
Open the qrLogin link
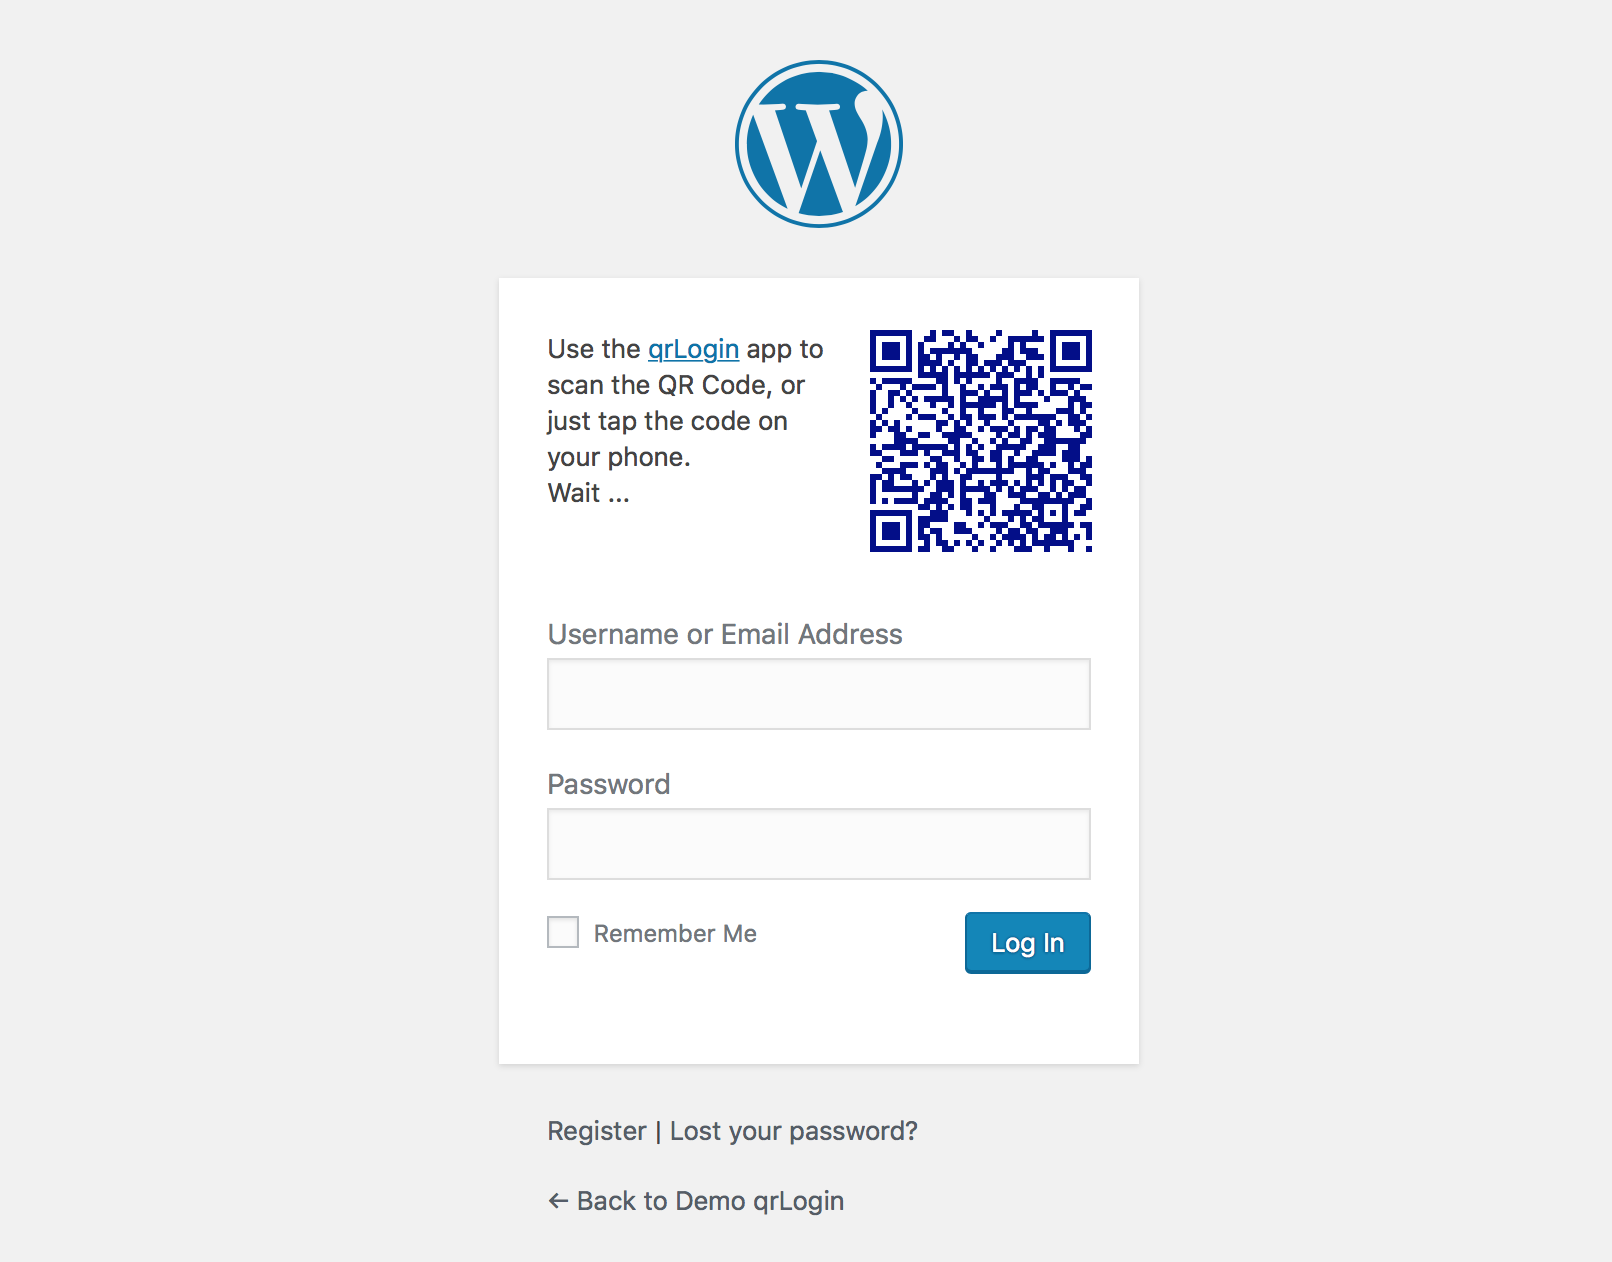(x=692, y=349)
